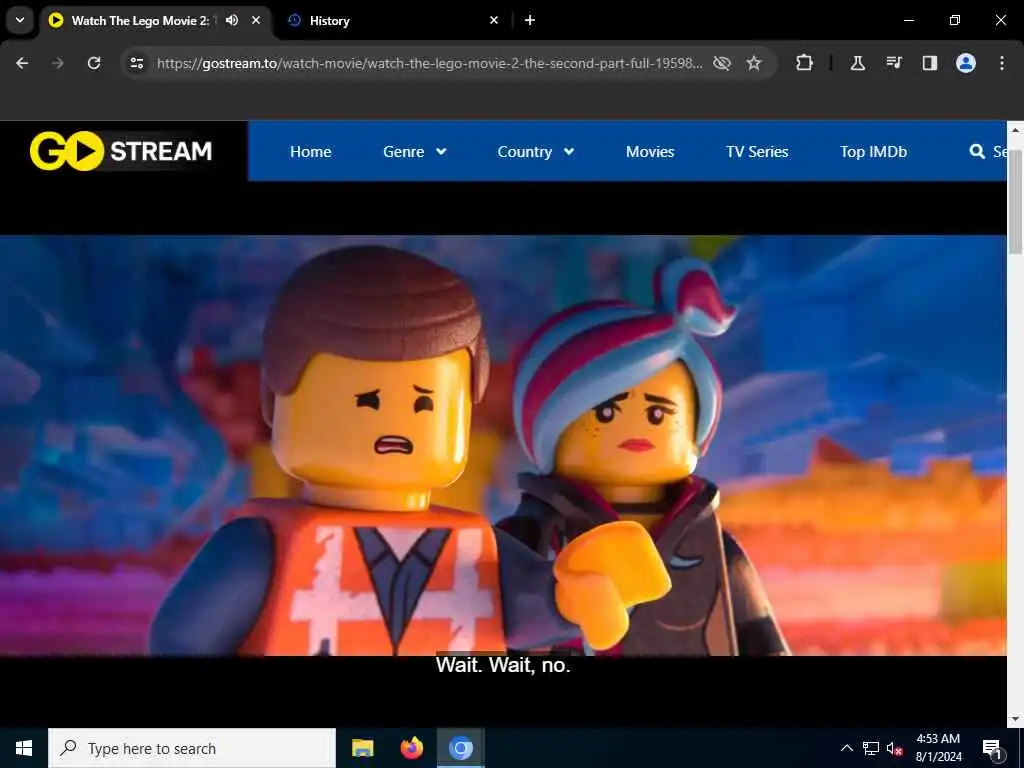The height and width of the screenshot is (768, 1024).
Task: Open the Windows Start menu
Action: coord(24,748)
